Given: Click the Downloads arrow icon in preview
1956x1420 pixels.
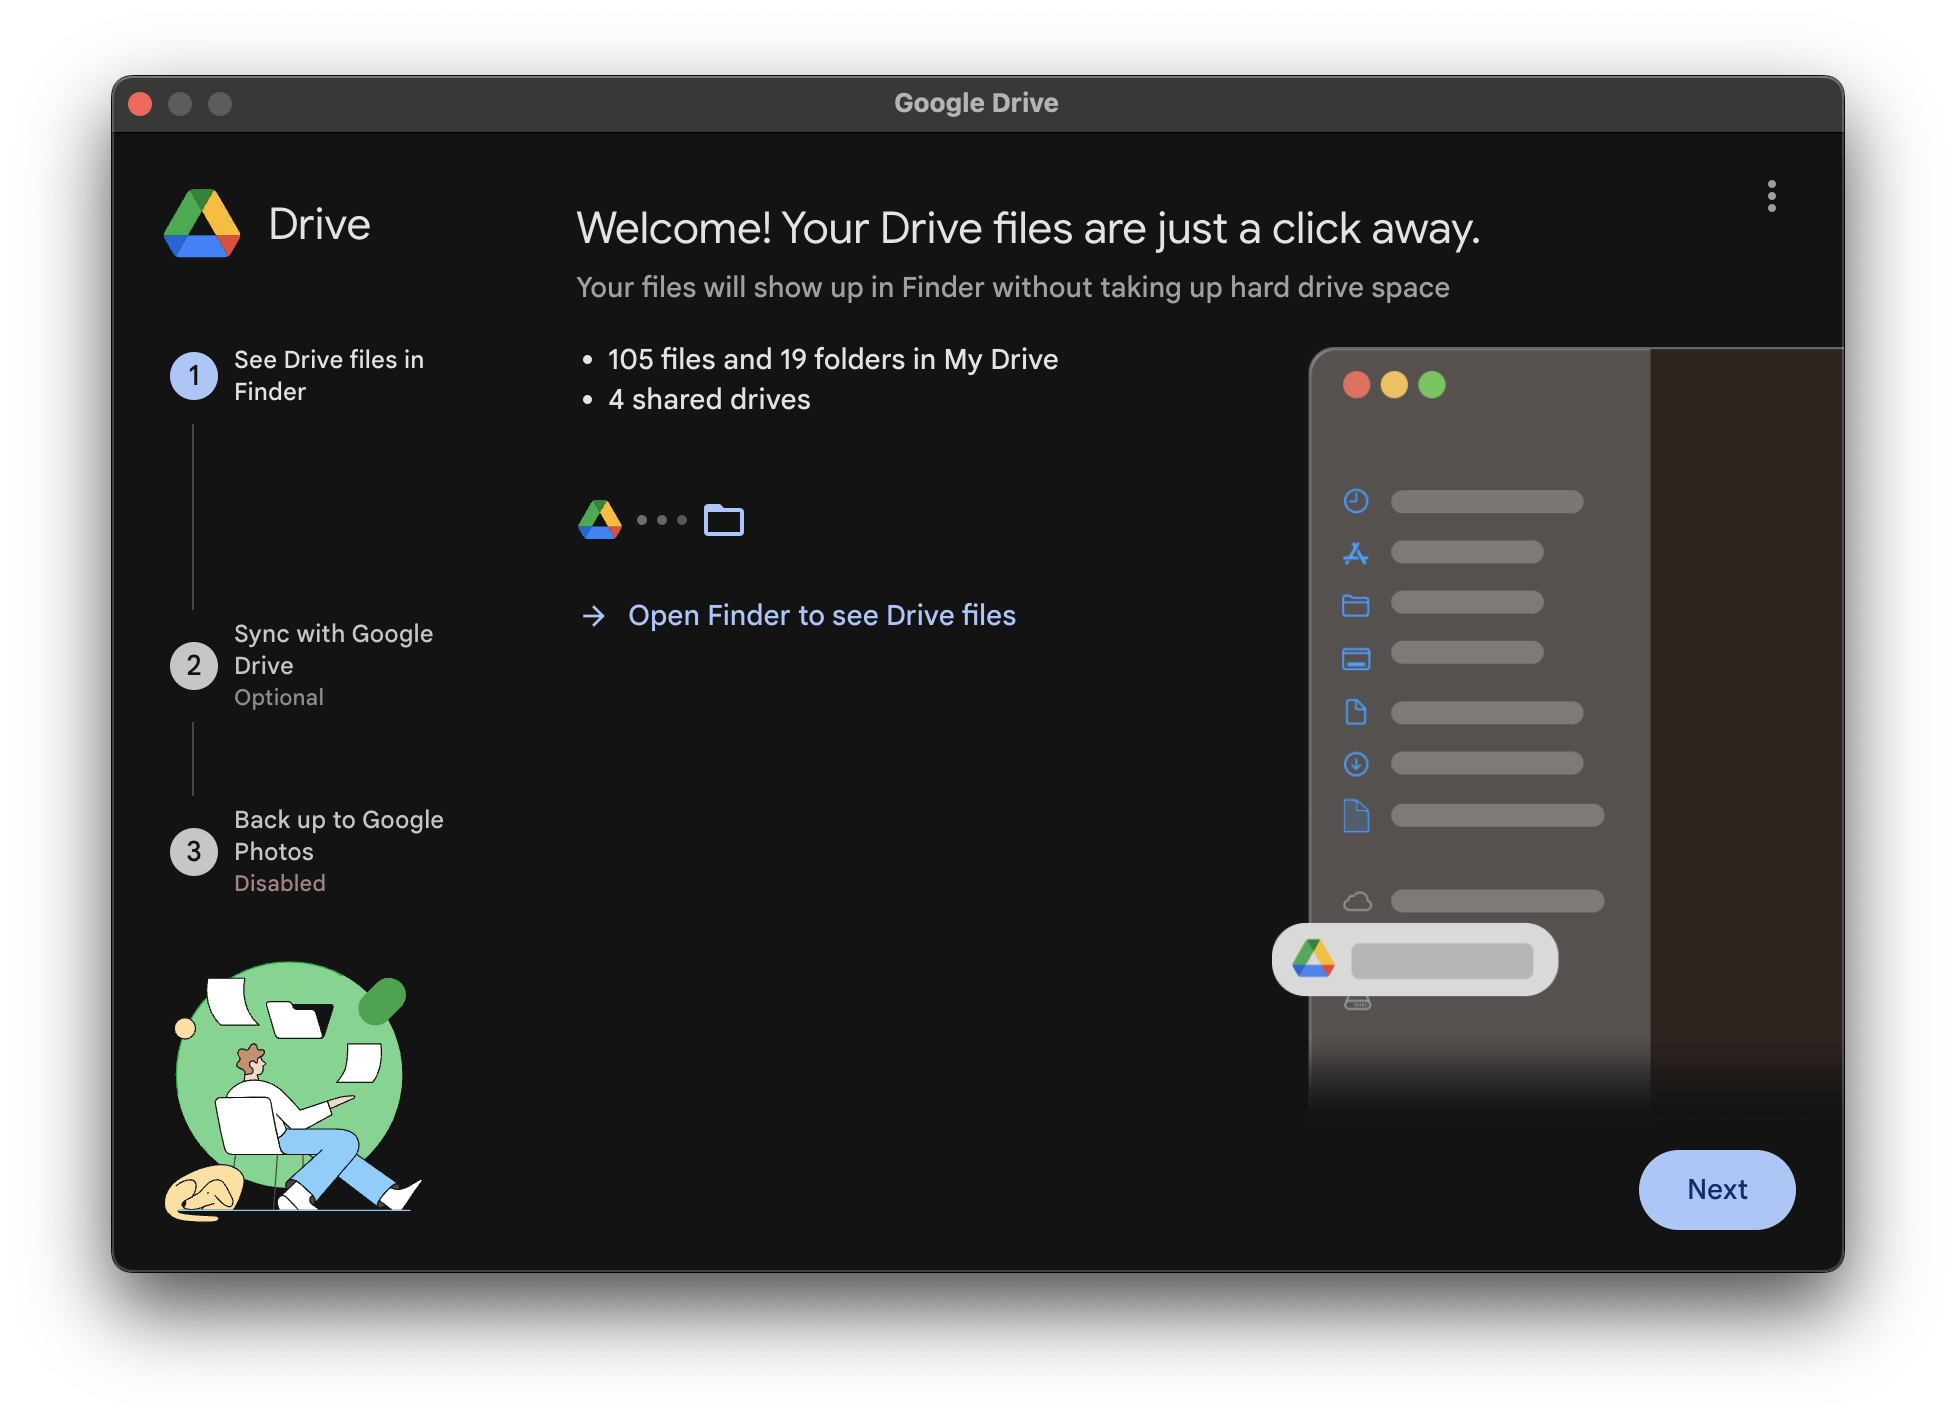Looking at the screenshot, I should pos(1356,764).
